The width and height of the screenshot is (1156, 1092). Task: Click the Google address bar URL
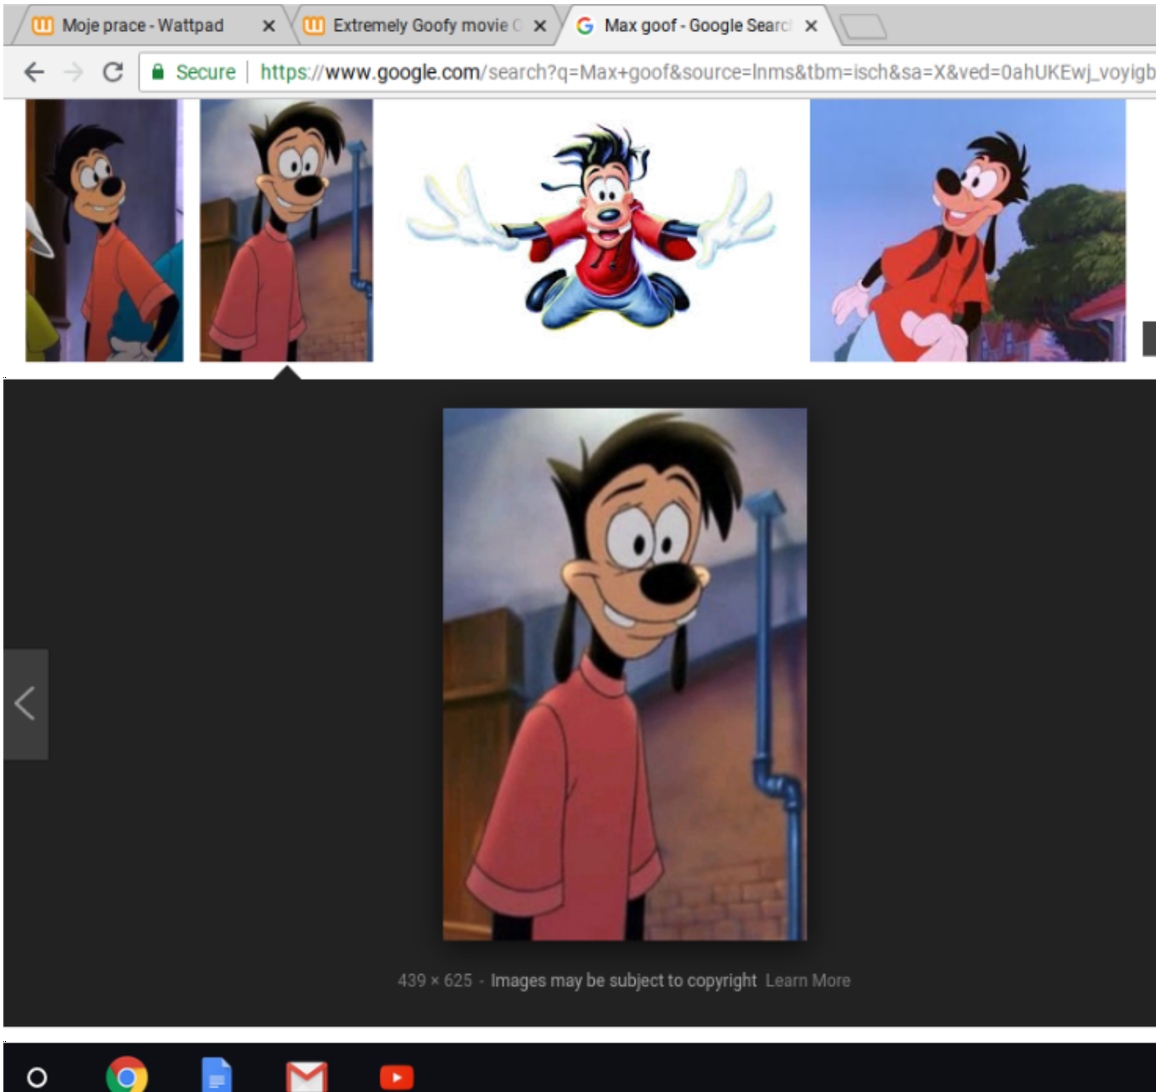coord(706,72)
